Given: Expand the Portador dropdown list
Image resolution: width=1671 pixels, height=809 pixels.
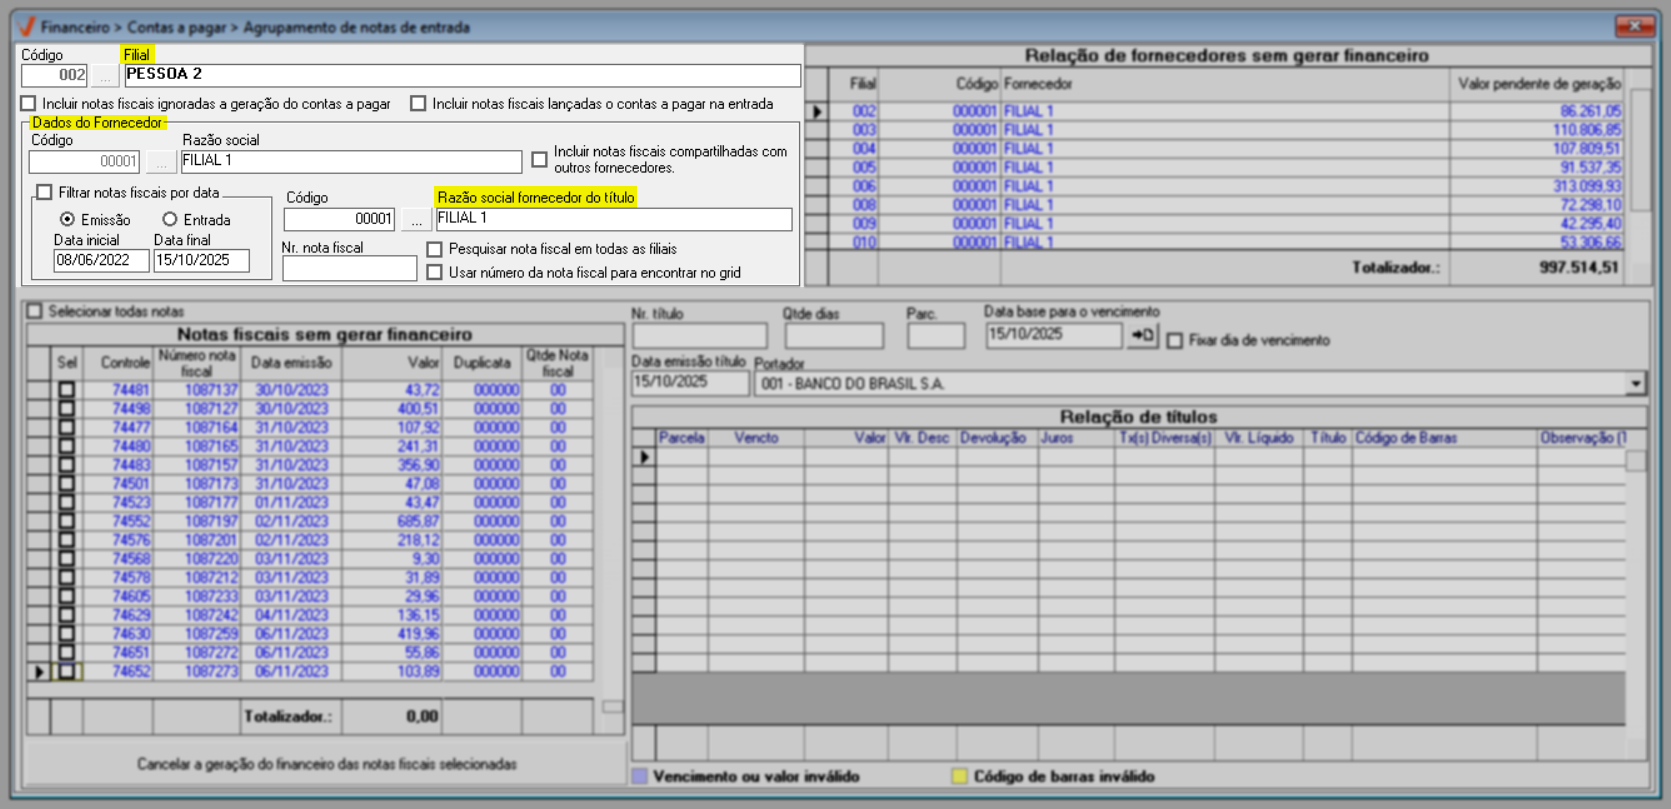Looking at the screenshot, I should click(x=1635, y=384).
